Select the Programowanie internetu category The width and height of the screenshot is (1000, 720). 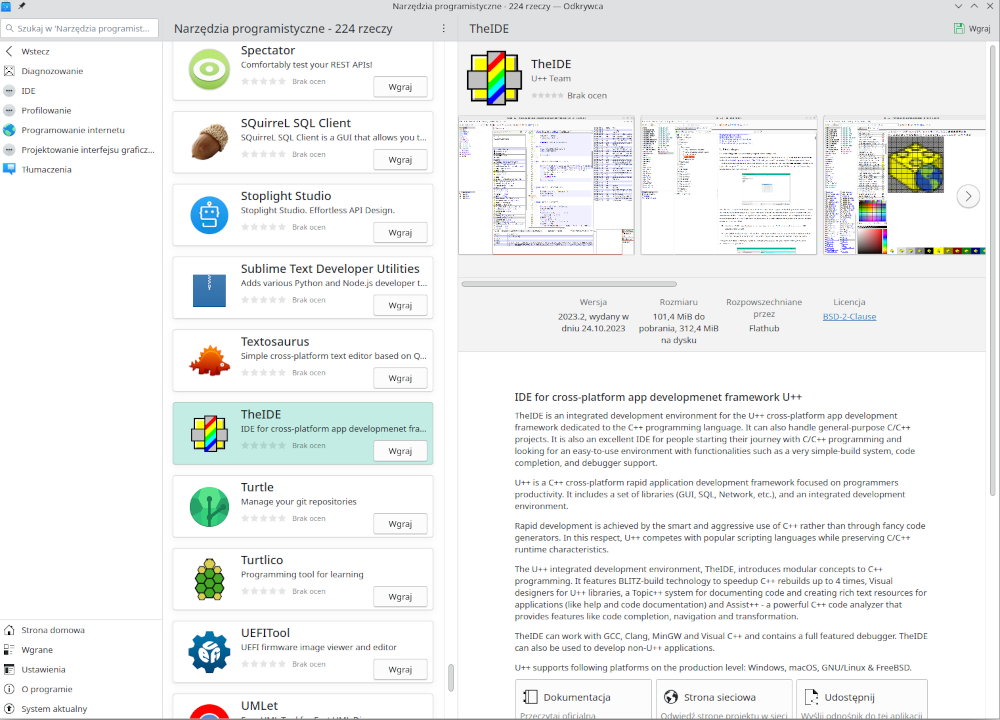pos(72,130)
